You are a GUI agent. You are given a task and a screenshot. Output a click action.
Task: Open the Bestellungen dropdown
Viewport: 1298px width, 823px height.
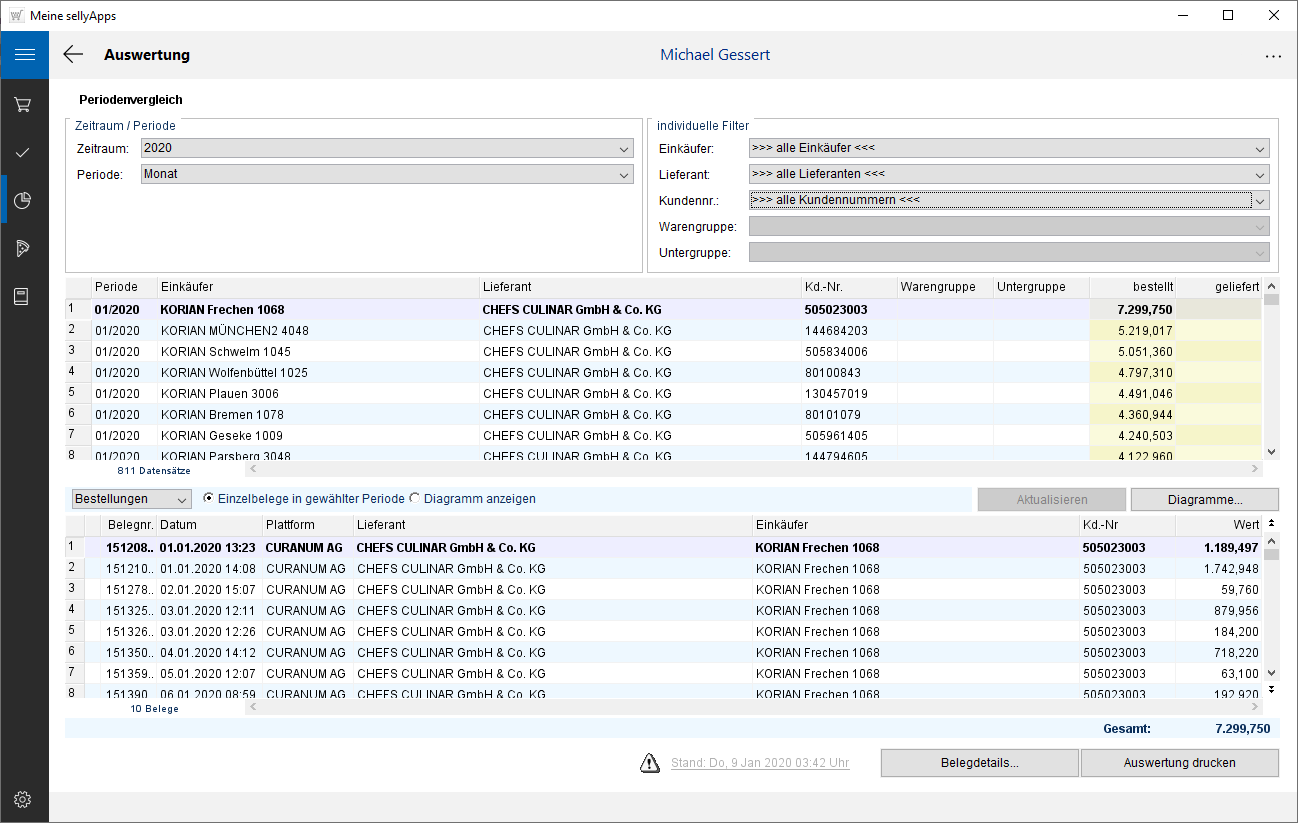(131, 499)
